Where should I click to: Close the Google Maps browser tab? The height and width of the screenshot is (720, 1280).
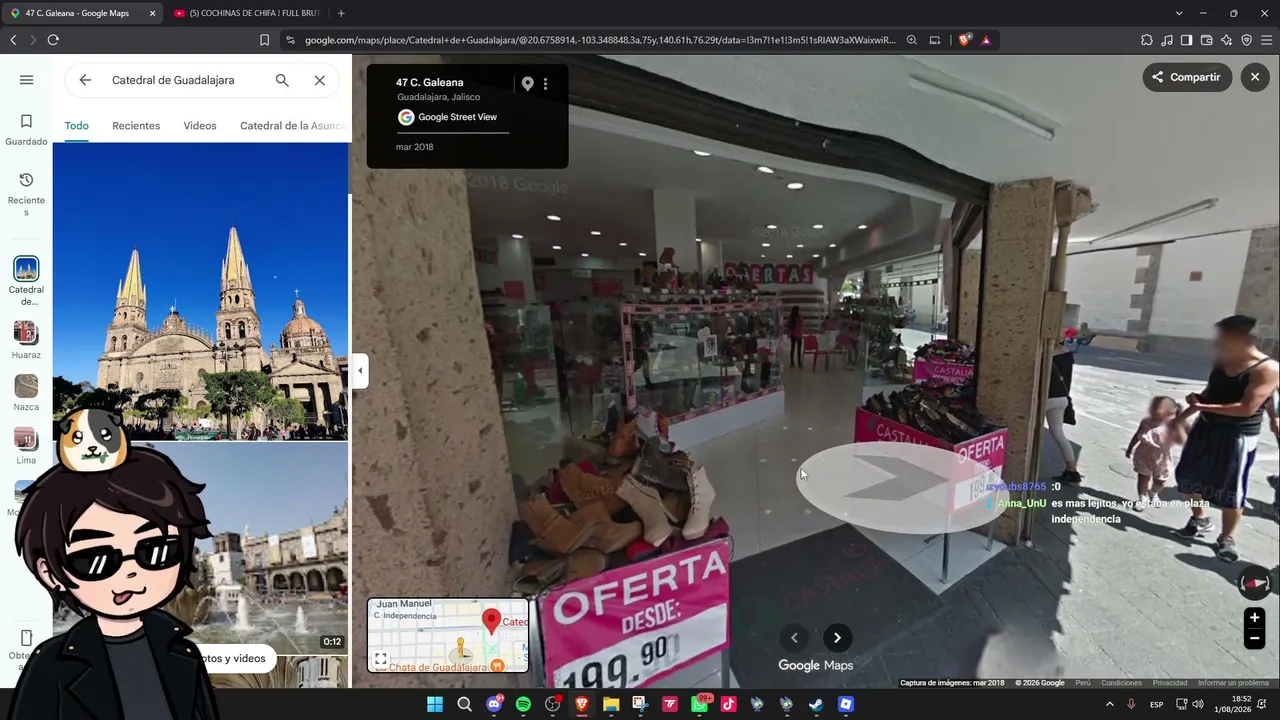click(152, 13)
